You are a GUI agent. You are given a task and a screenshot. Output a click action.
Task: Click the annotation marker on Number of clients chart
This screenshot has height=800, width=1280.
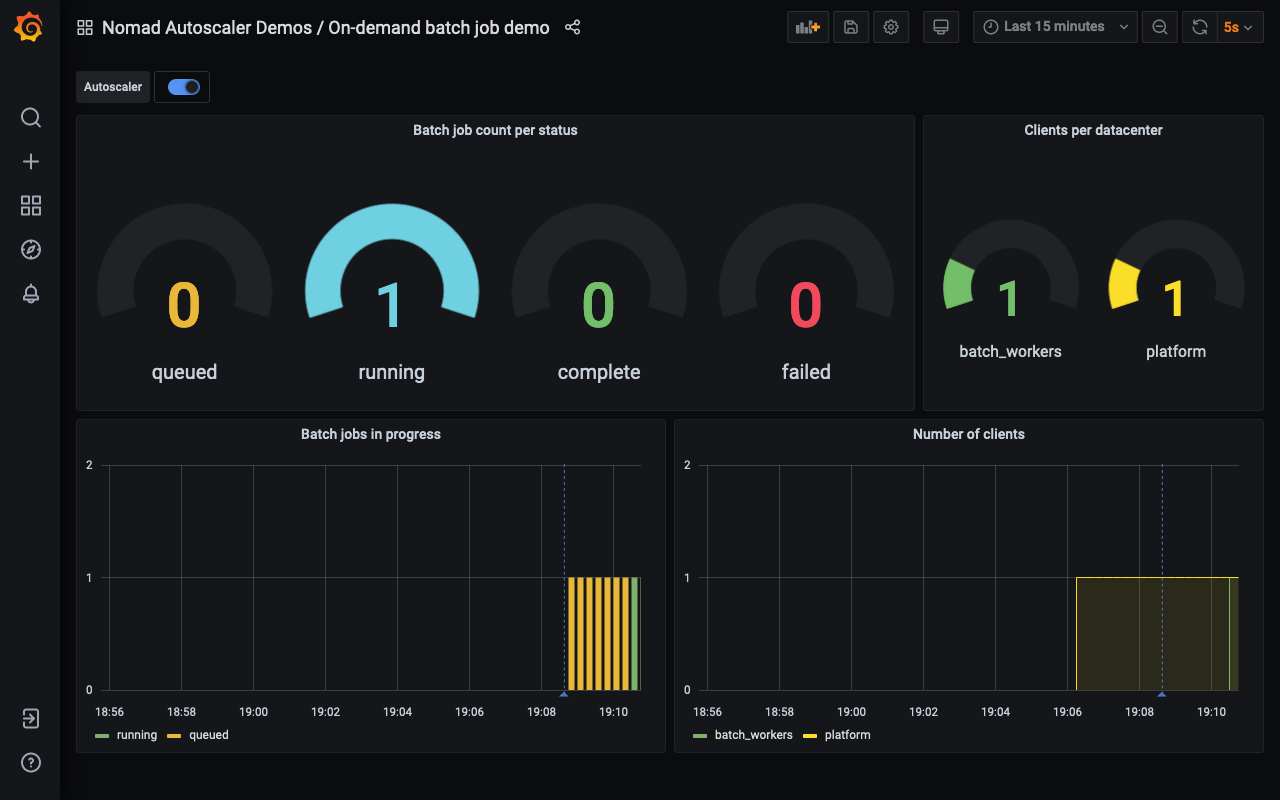[x=1162, y=693]
